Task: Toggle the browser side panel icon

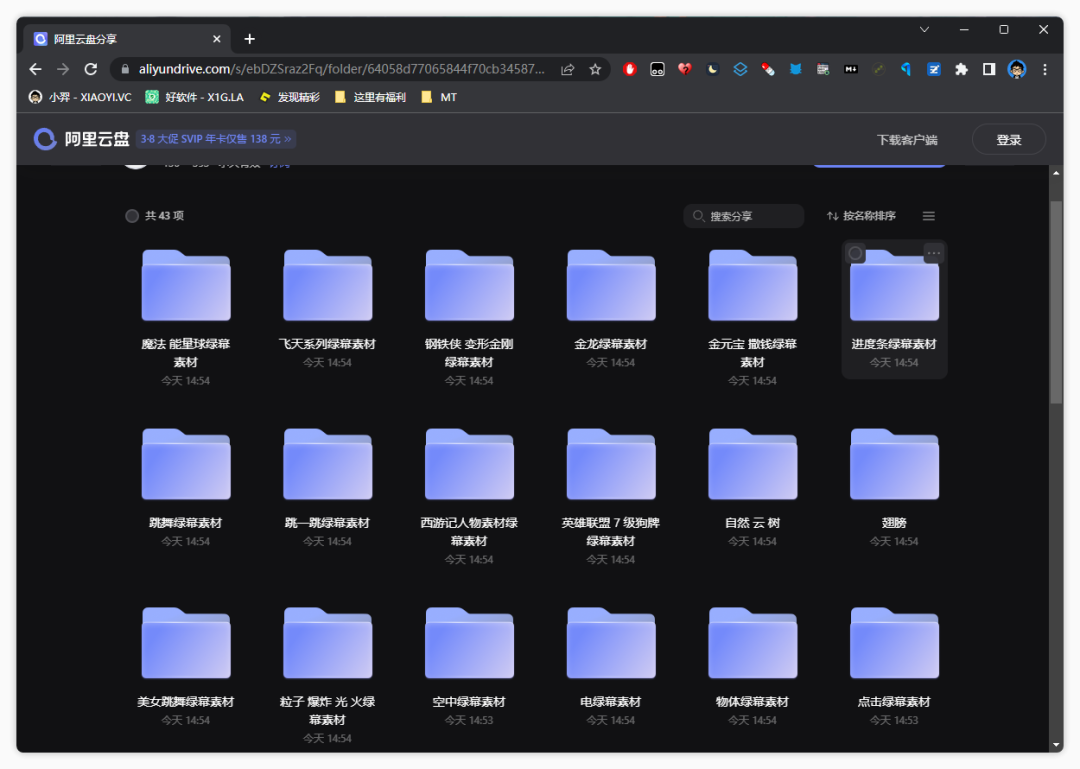Action: (x=988, y=69)
